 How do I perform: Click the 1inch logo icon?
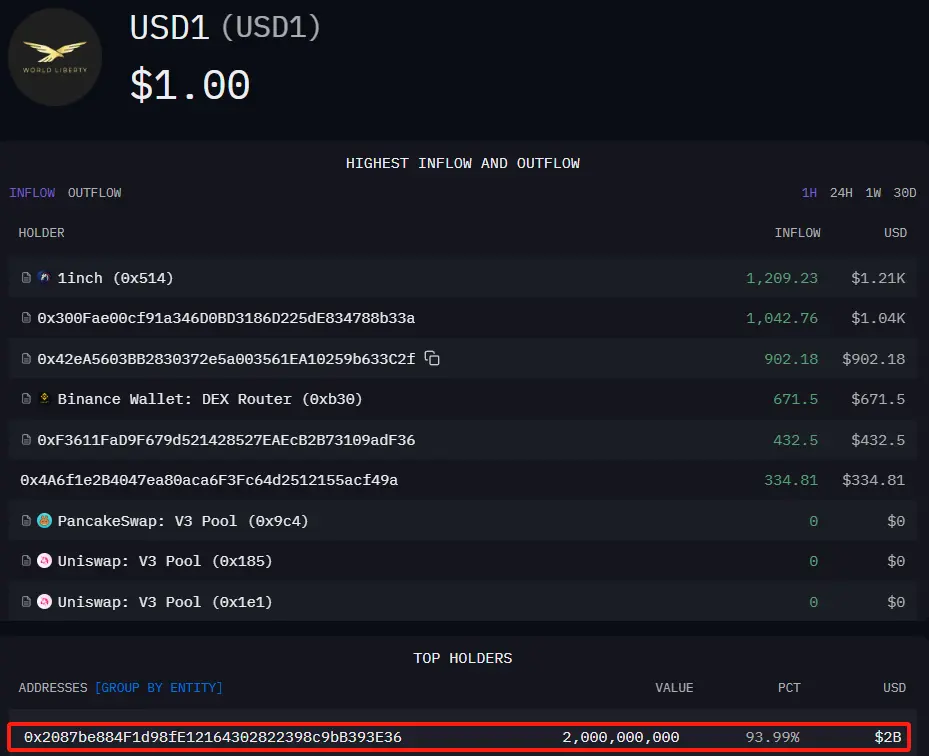coord(44,278)
